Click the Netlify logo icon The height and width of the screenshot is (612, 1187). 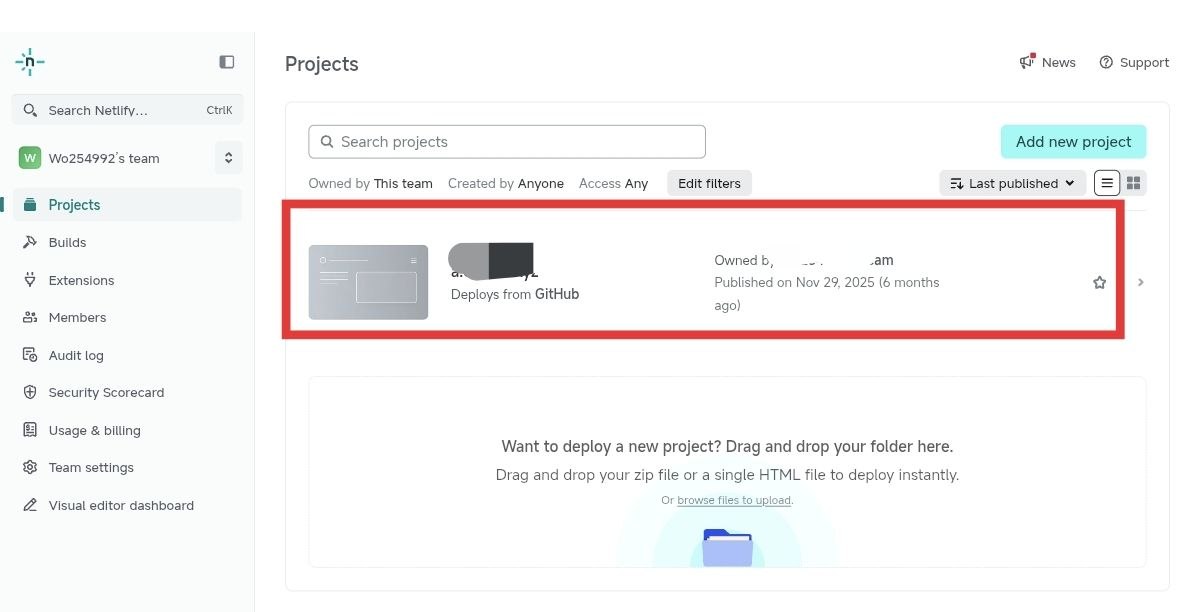pos(30,61)
